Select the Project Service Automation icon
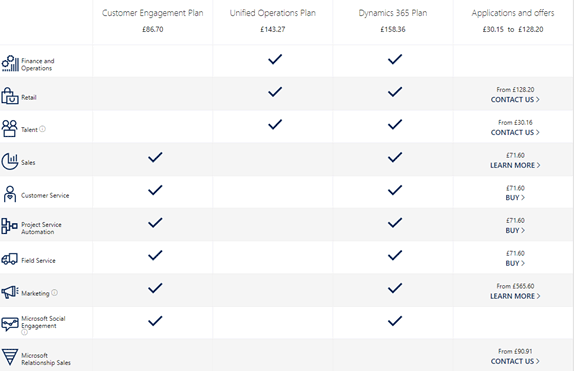This screenshot has width=574, height=371. pos(9,226)
